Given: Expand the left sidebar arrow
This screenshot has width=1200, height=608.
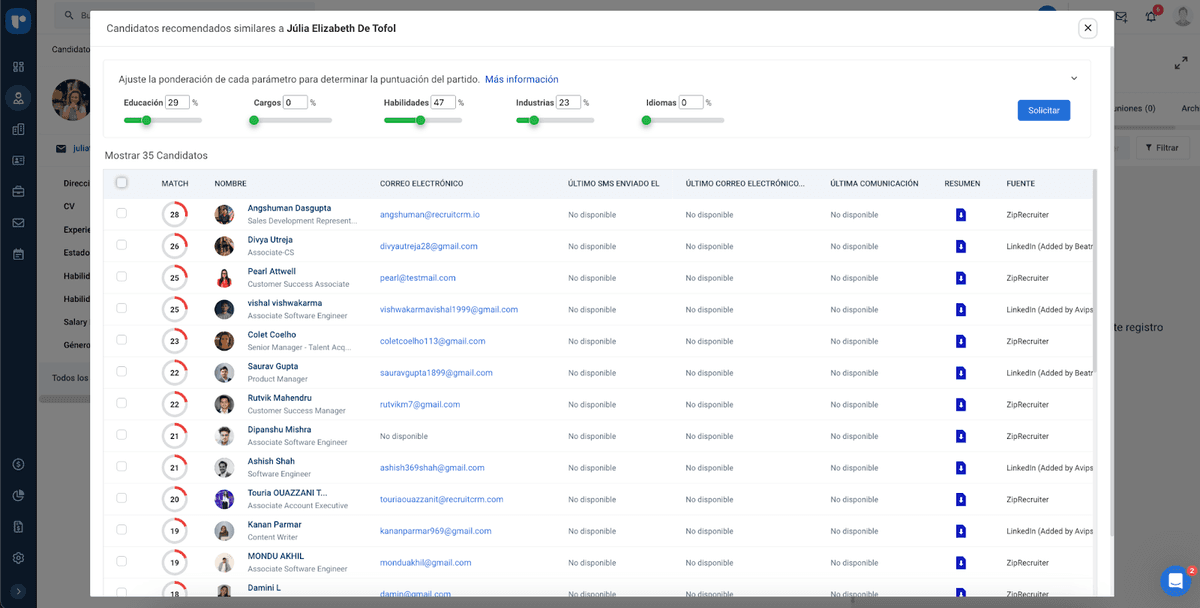Looking at the screenshot, I should (18, 591).
